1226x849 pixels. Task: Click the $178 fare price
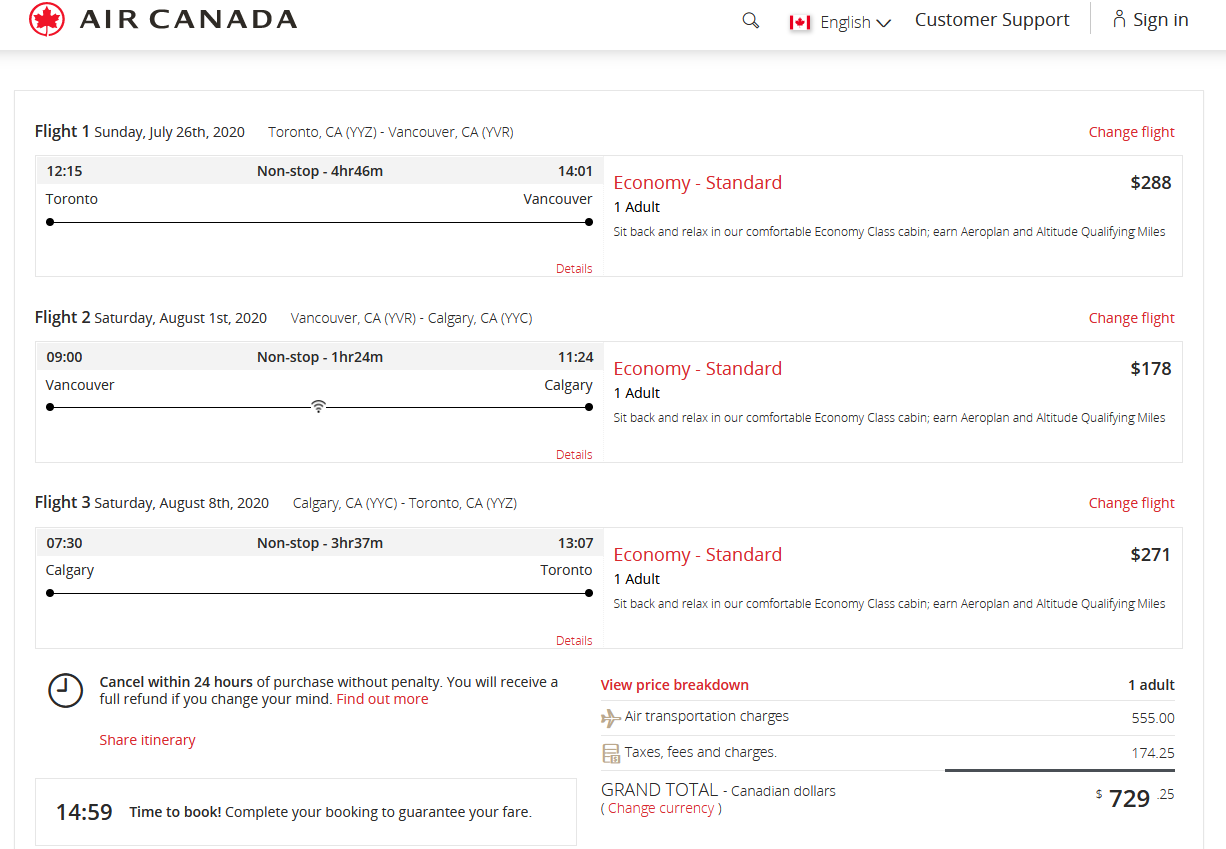[1151, 369]
